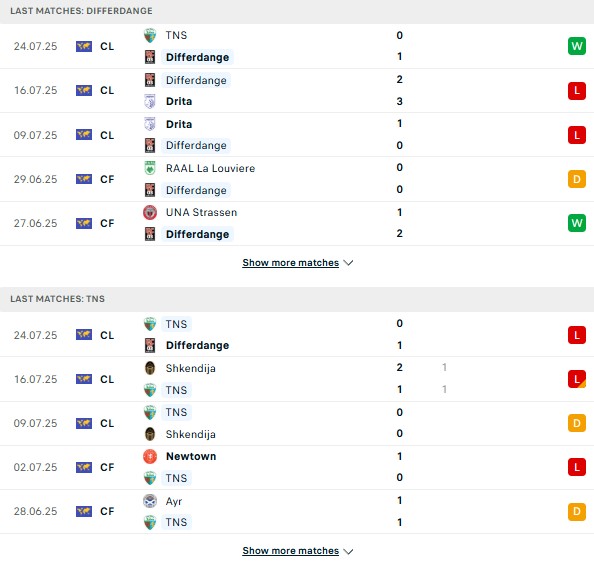Open the 09.07.25 Drita vs Differdange match row
The width and height of the screenshot is (594, 570).
(297, 135)
